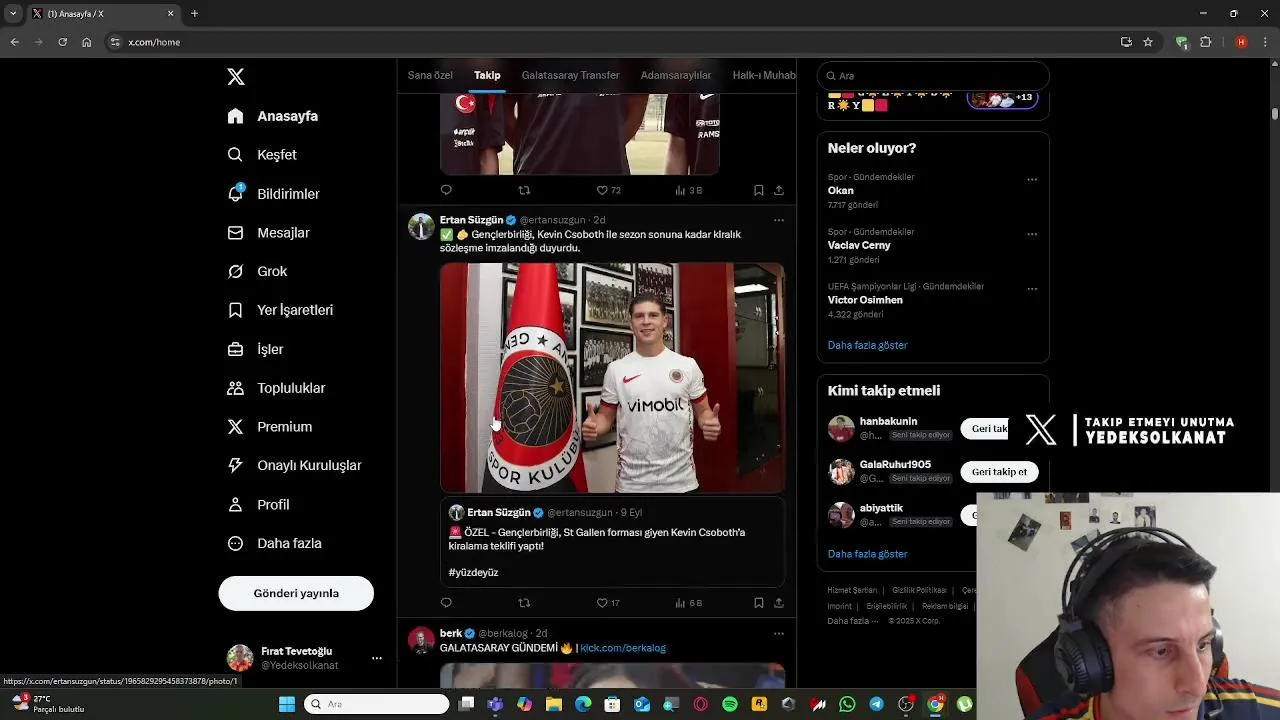
Task: Share Ertan Süzgün's Gençlerbirliği post
Action: pos(779,603)
